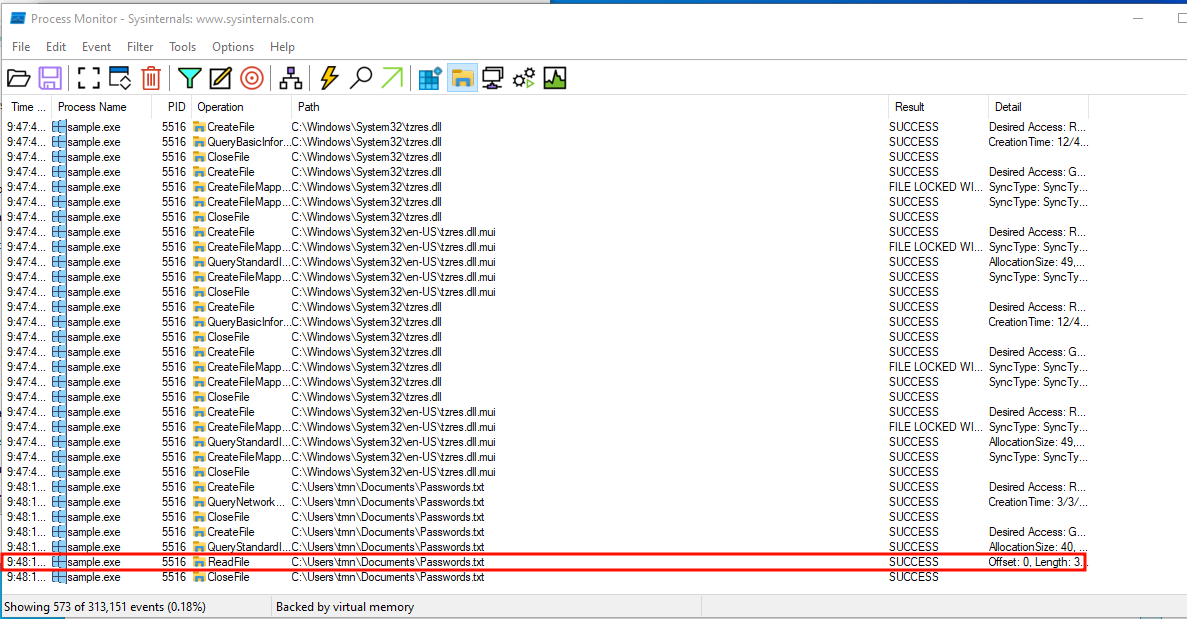Screen dimensions: 1187x619
Task: Open the Highlight pencil tool
Action: pos(220,78)
